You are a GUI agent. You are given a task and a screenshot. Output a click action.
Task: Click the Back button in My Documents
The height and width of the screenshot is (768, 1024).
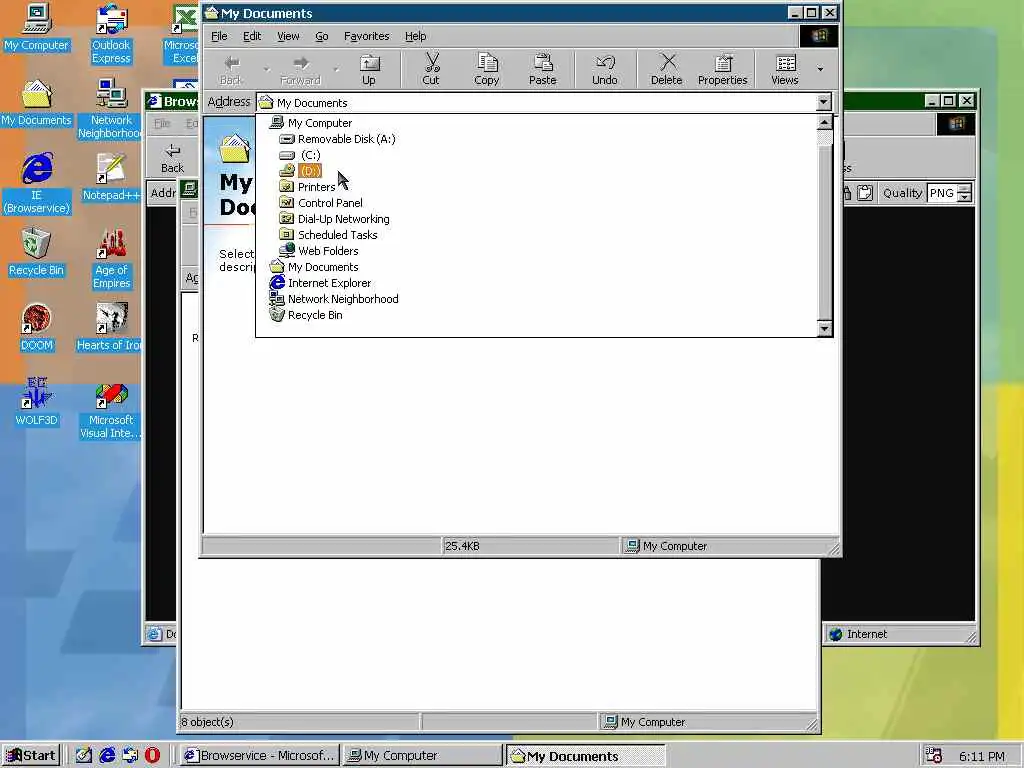pyautogui.click(x=231, y=69)
